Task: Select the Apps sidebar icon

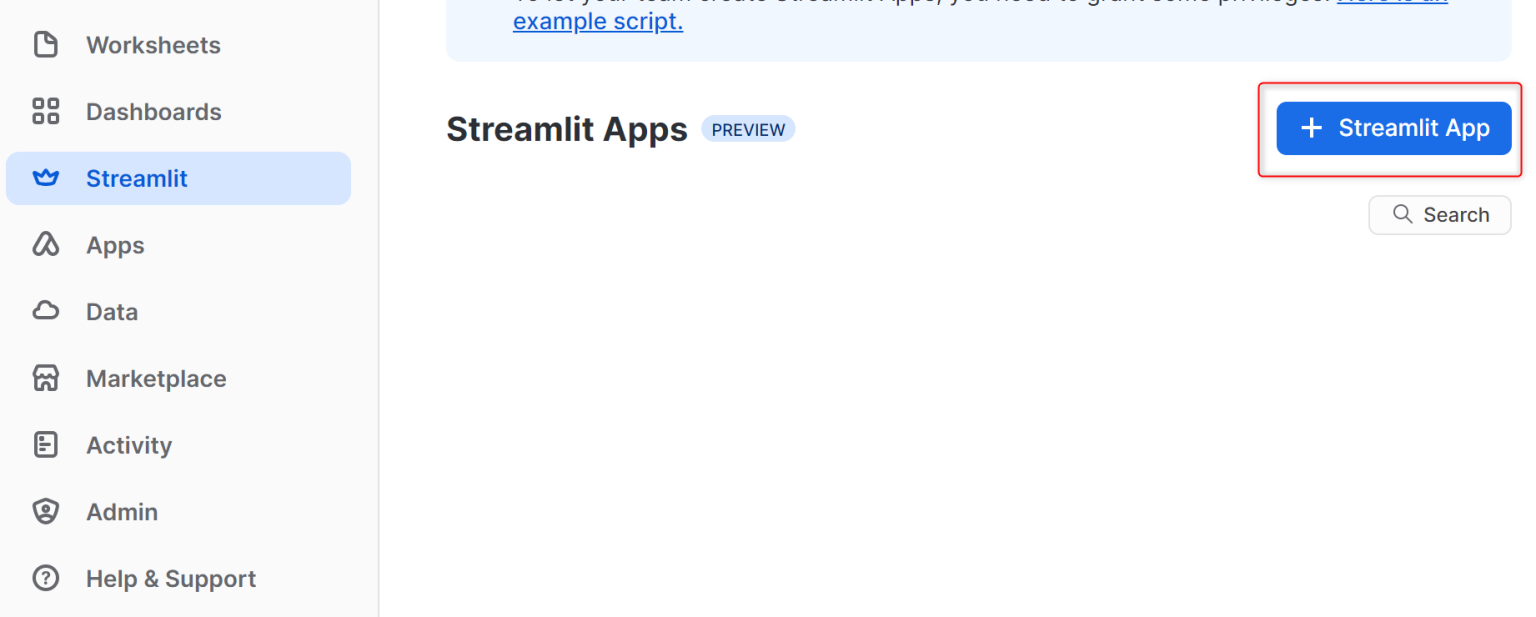Action: point(46,244)
